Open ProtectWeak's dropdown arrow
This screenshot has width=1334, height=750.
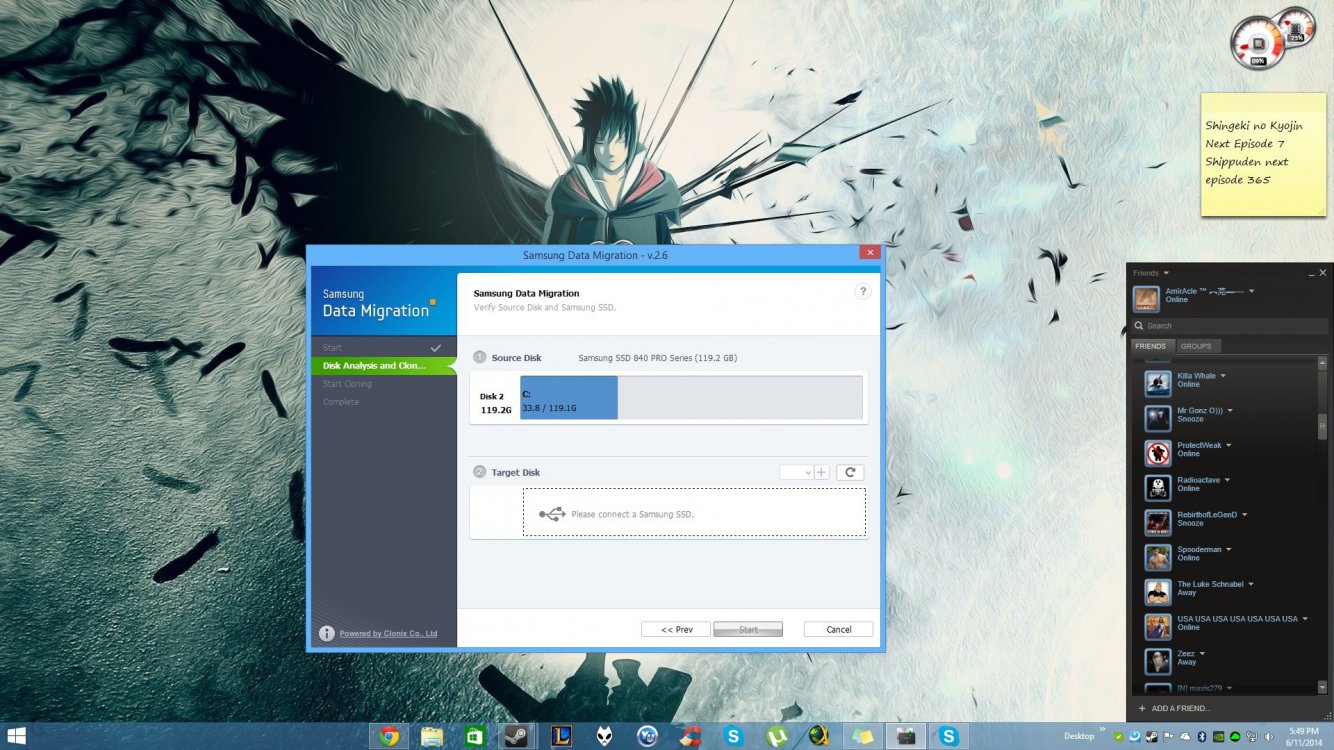tap(1229, 445)
